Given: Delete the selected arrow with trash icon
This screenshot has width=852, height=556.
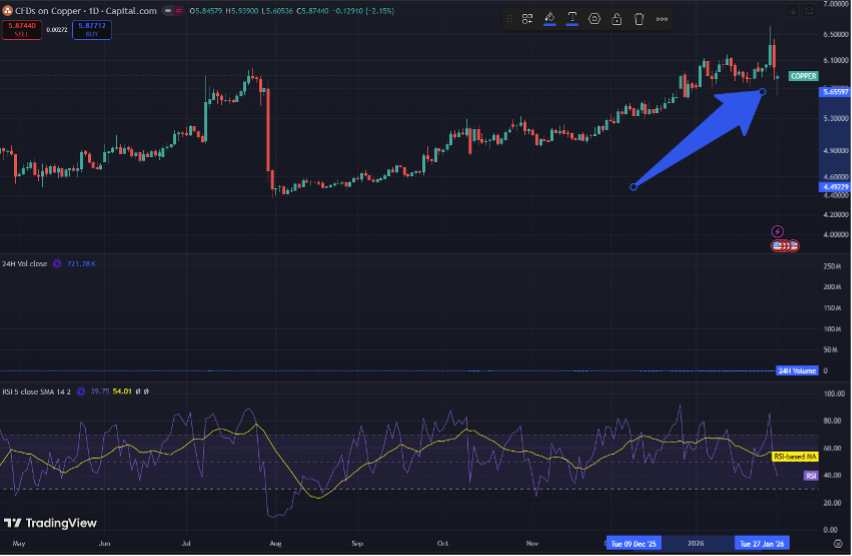Looking at the screenshot, I should click(x=639, y=18).
